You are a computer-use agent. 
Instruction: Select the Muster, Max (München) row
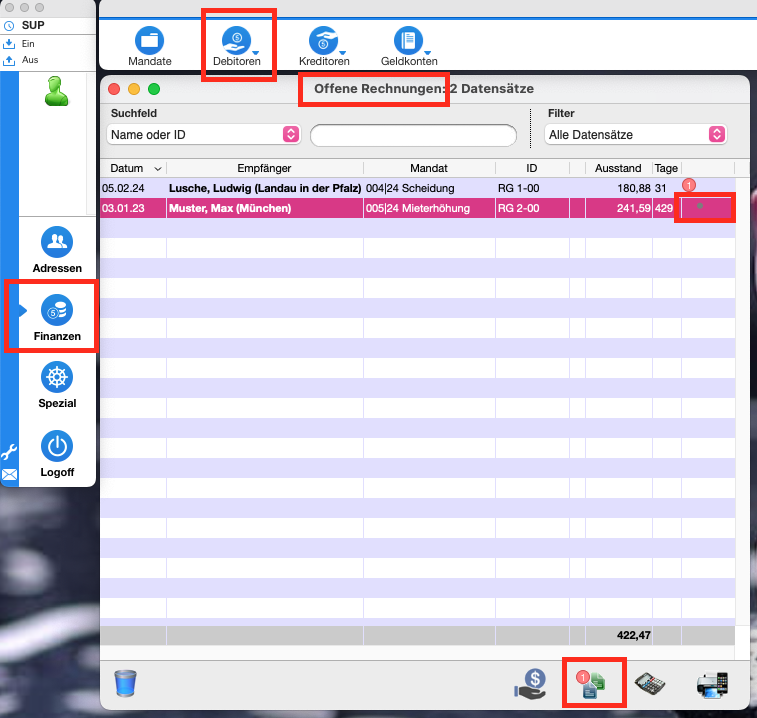click(x=418, y=208)
